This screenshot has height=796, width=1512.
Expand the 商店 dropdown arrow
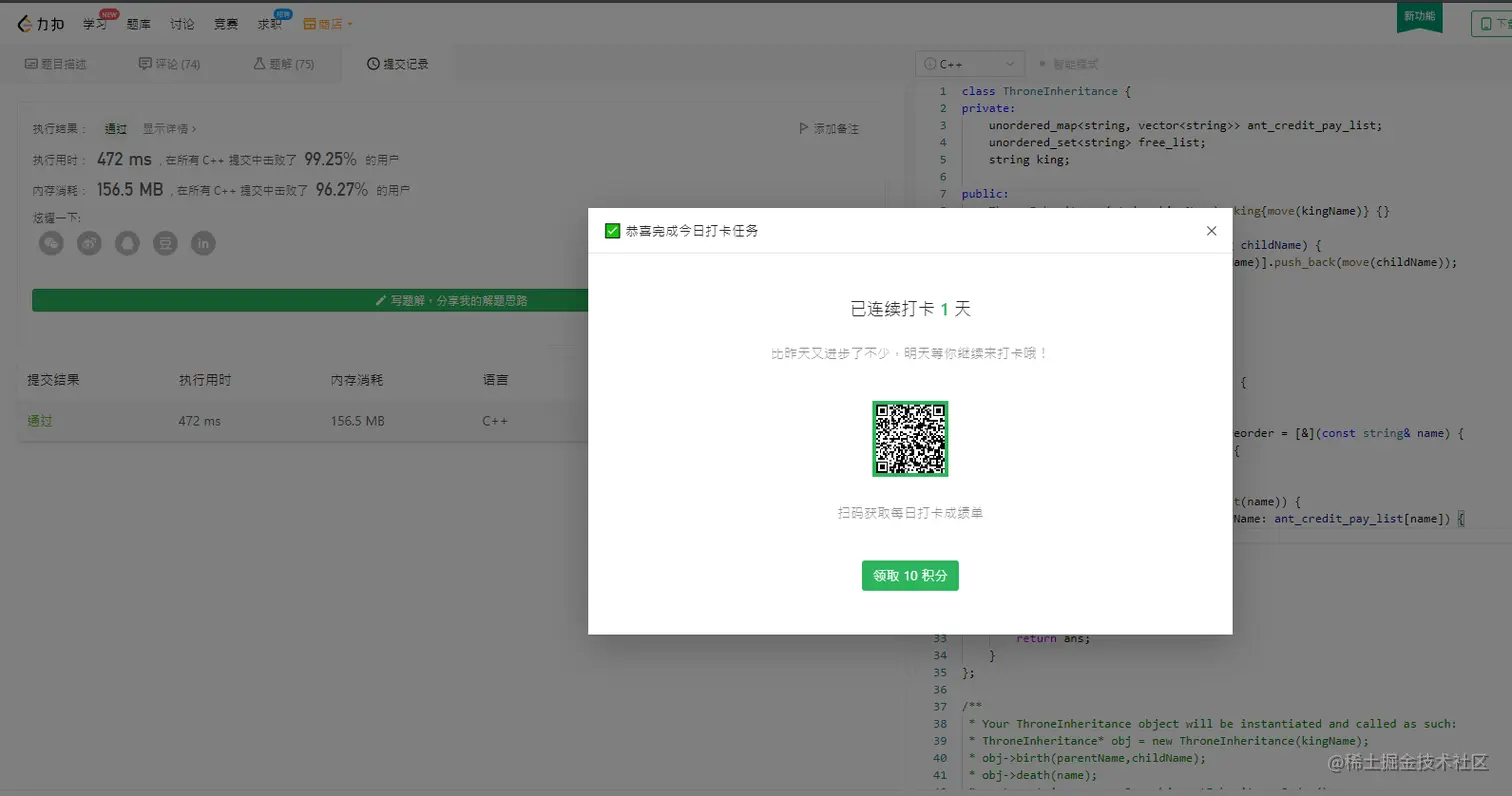coord(350,24)
